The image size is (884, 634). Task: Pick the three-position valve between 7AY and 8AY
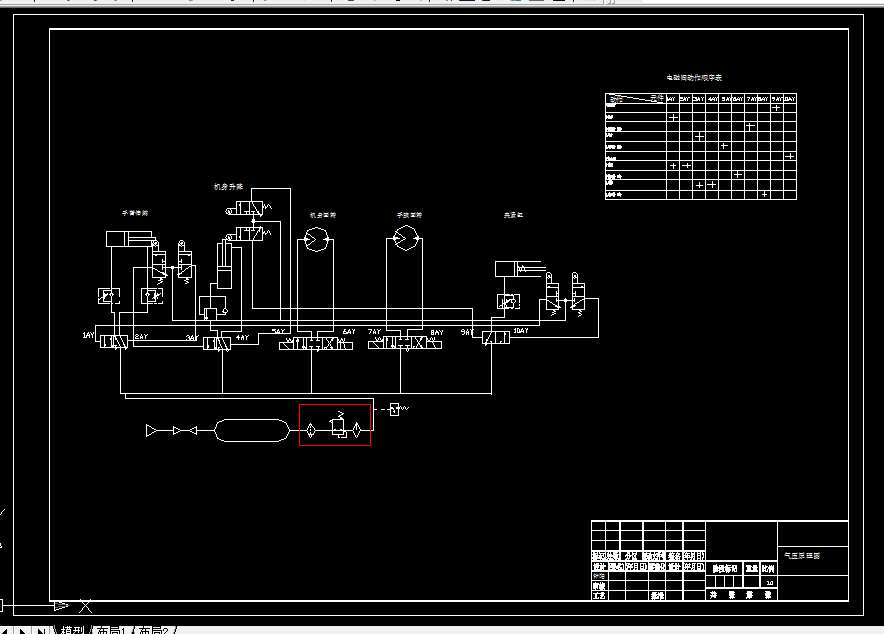click(405, 343)
